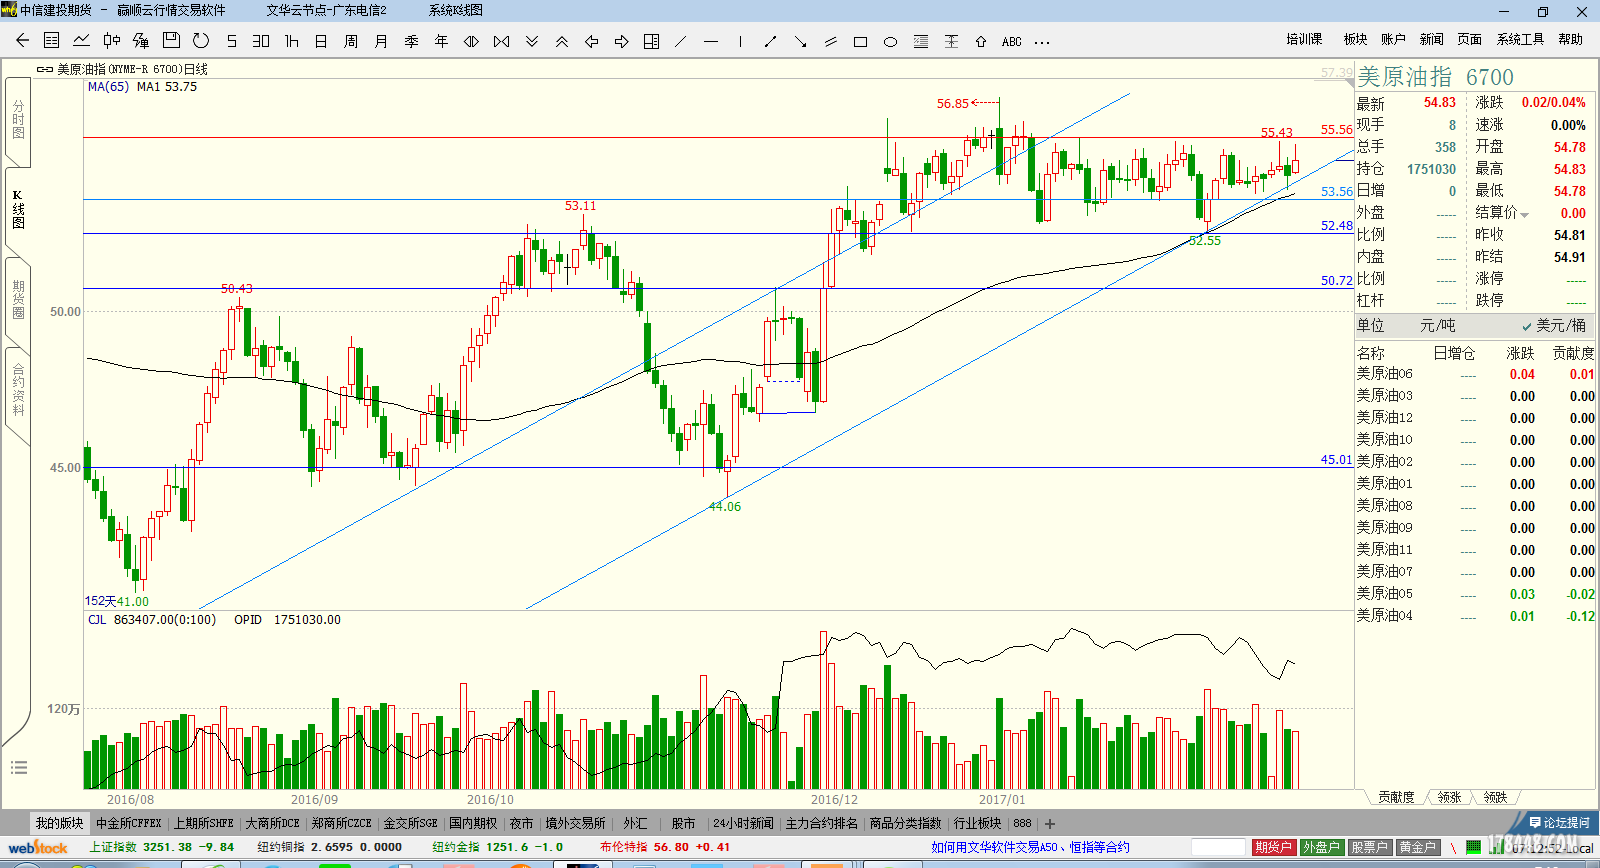1600x868 pixels.
Task: Click the horizontal compress chart icon
Action: click(501, 41)
